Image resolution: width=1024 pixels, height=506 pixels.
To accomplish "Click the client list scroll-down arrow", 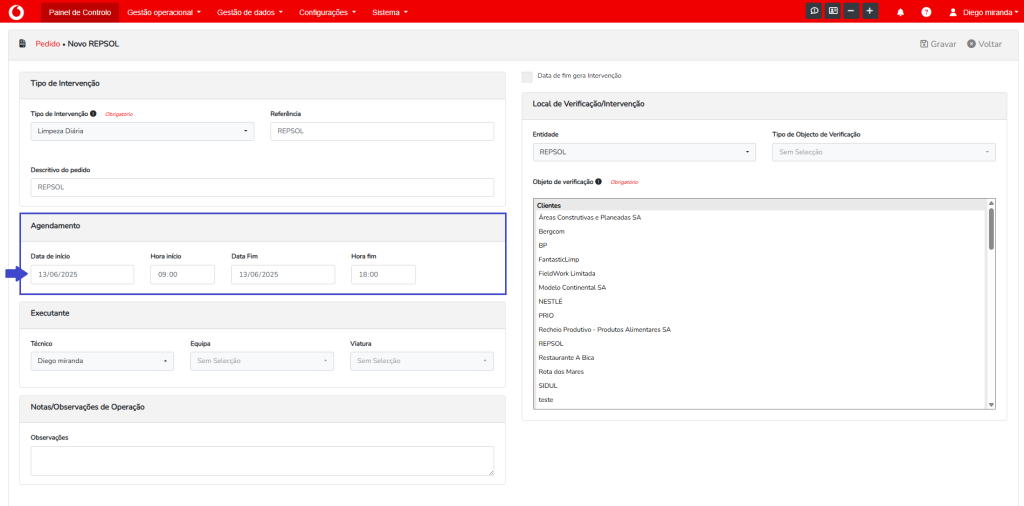I will click(991, 405).
